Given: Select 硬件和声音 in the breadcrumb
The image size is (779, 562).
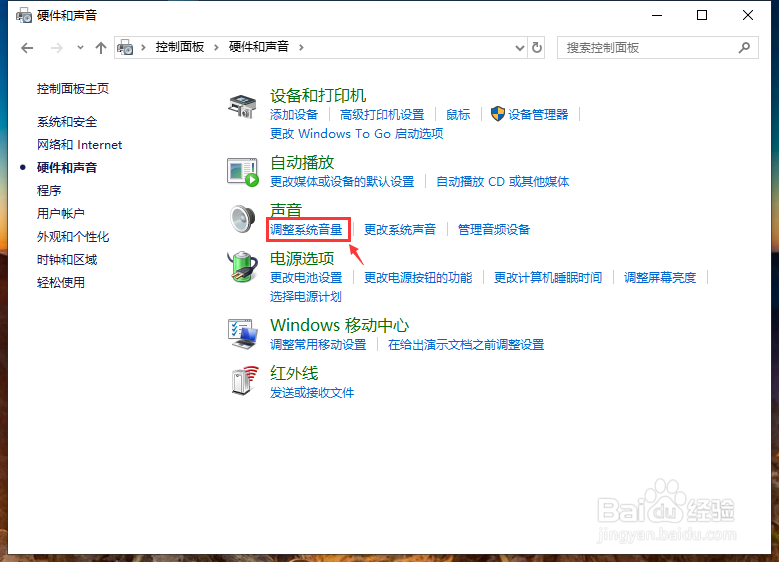Looking at the screenshot, I should point(258,47).
